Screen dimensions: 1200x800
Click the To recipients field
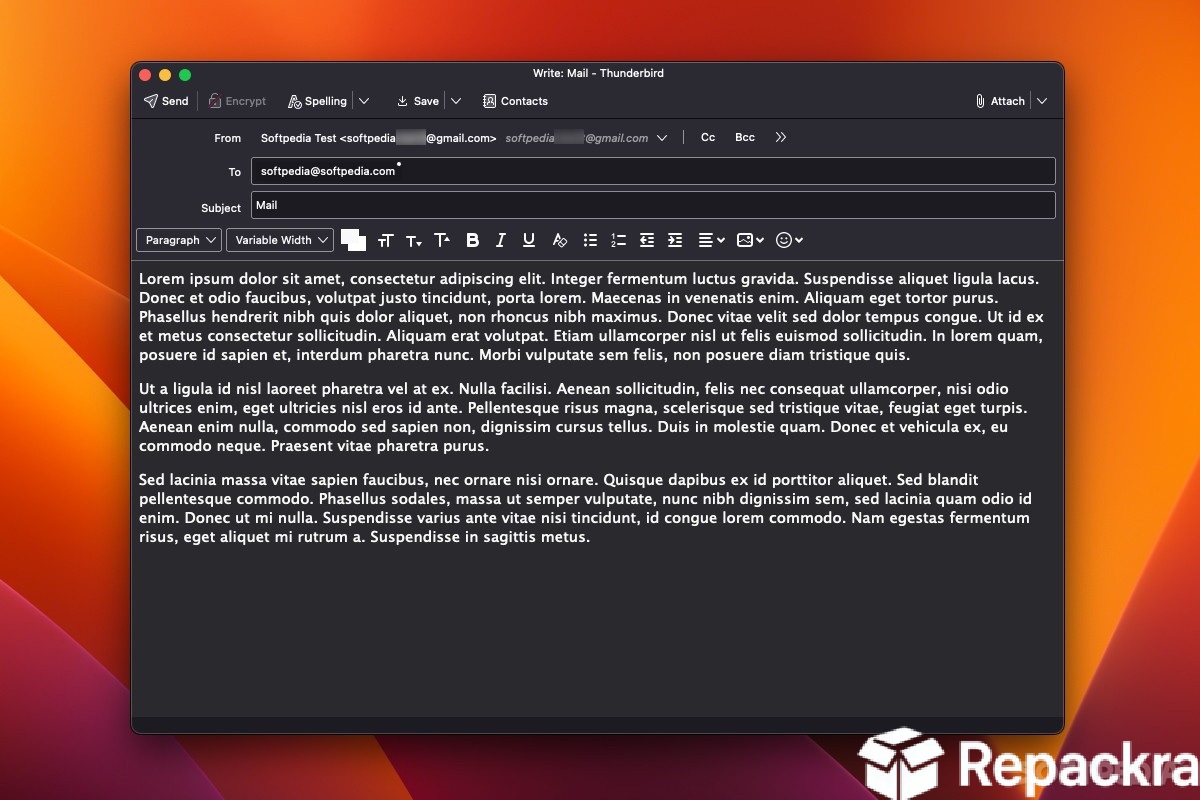653,171
